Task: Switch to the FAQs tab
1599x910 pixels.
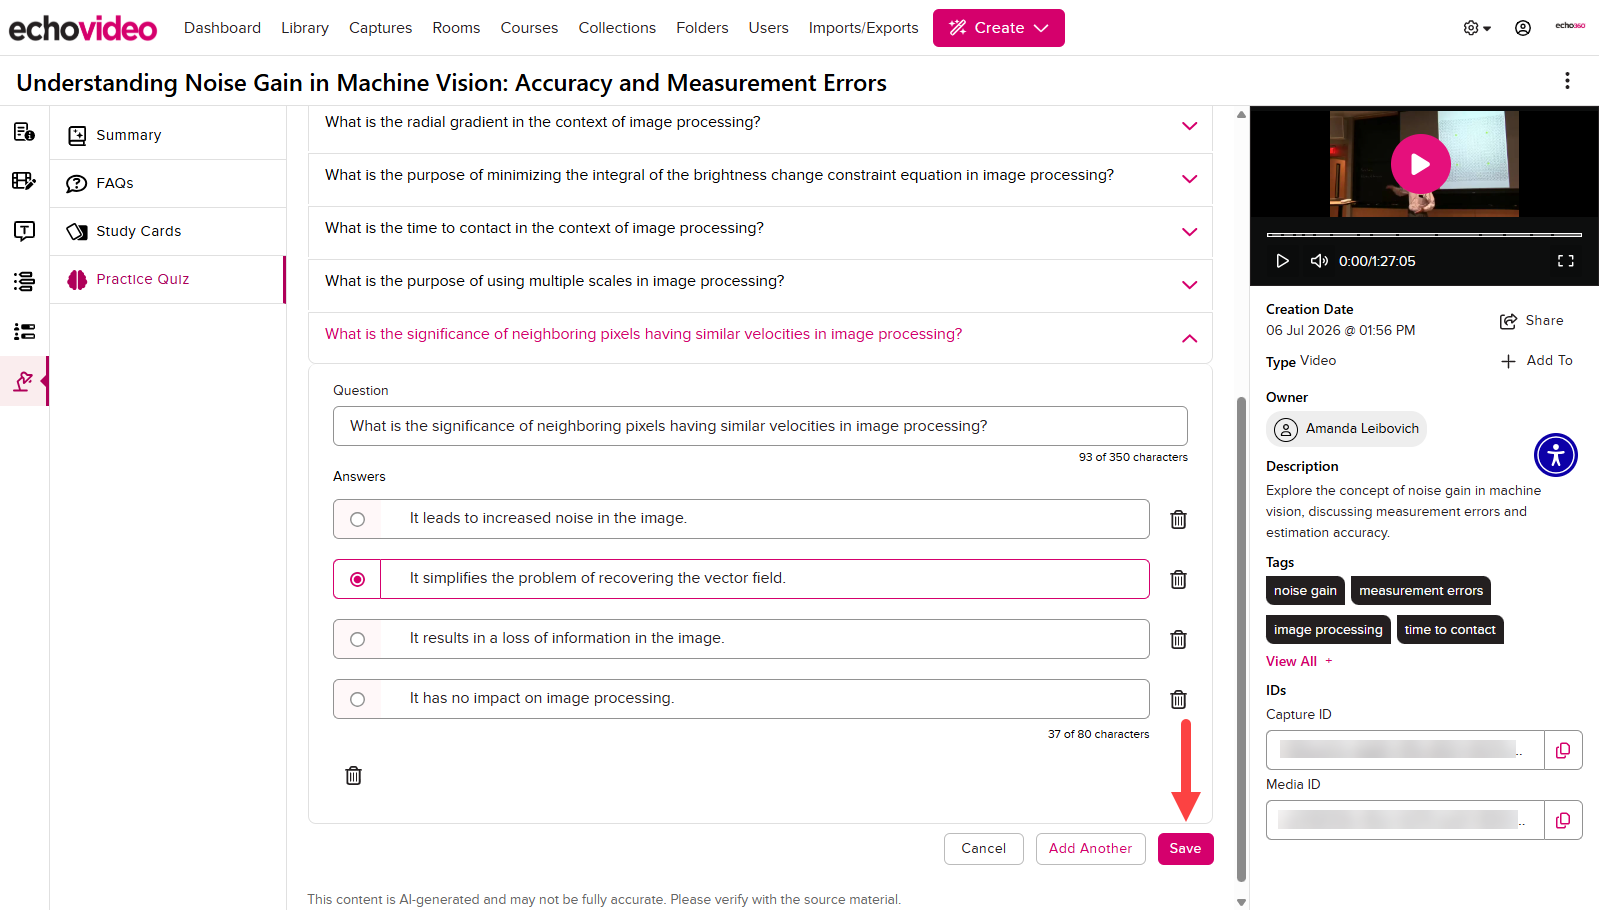Action: (x=168, y=183)
